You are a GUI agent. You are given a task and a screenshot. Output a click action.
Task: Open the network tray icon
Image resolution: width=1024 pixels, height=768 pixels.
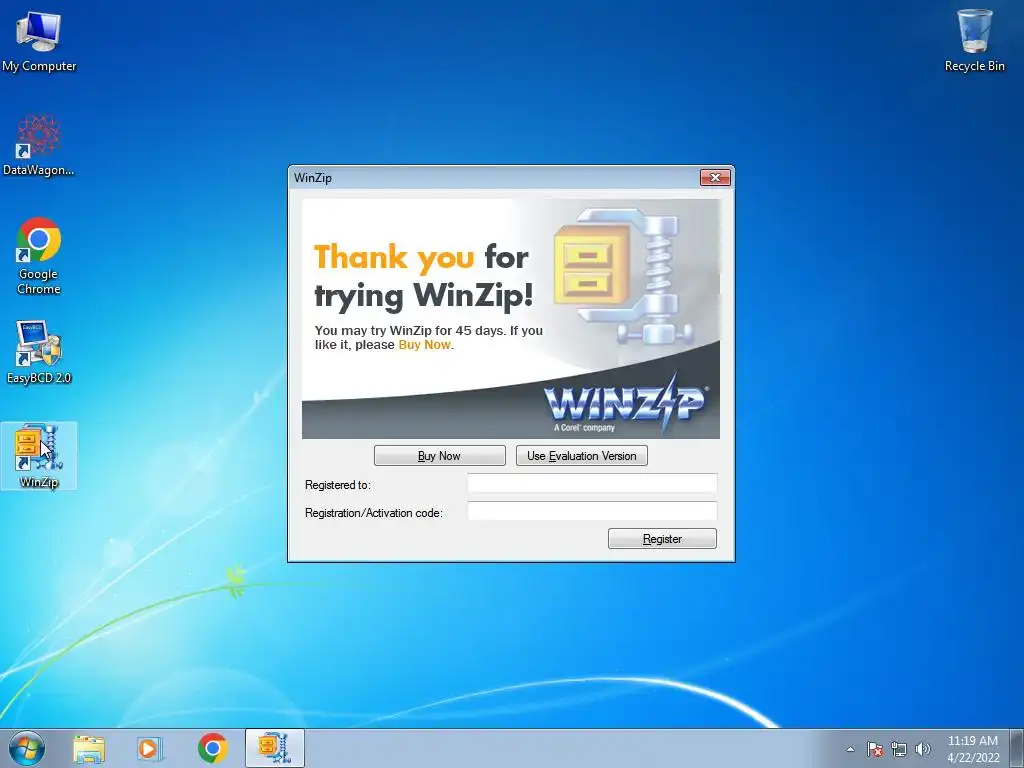click(x=899, y=749)
